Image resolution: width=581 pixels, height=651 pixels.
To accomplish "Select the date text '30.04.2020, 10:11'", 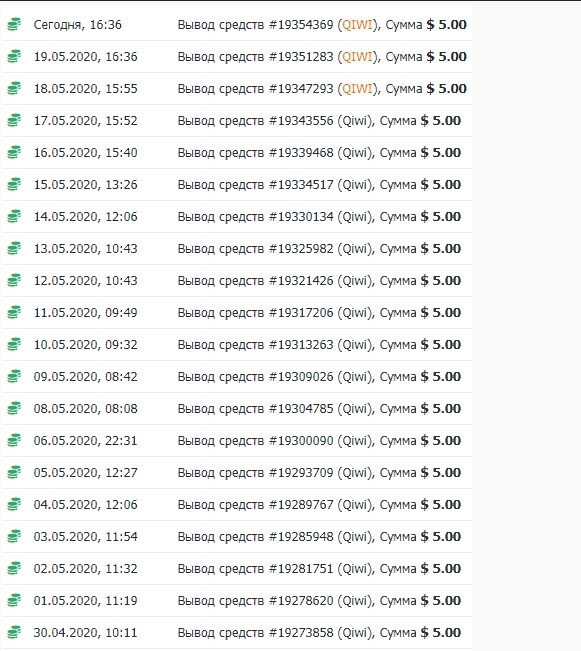I will (86, 632).
